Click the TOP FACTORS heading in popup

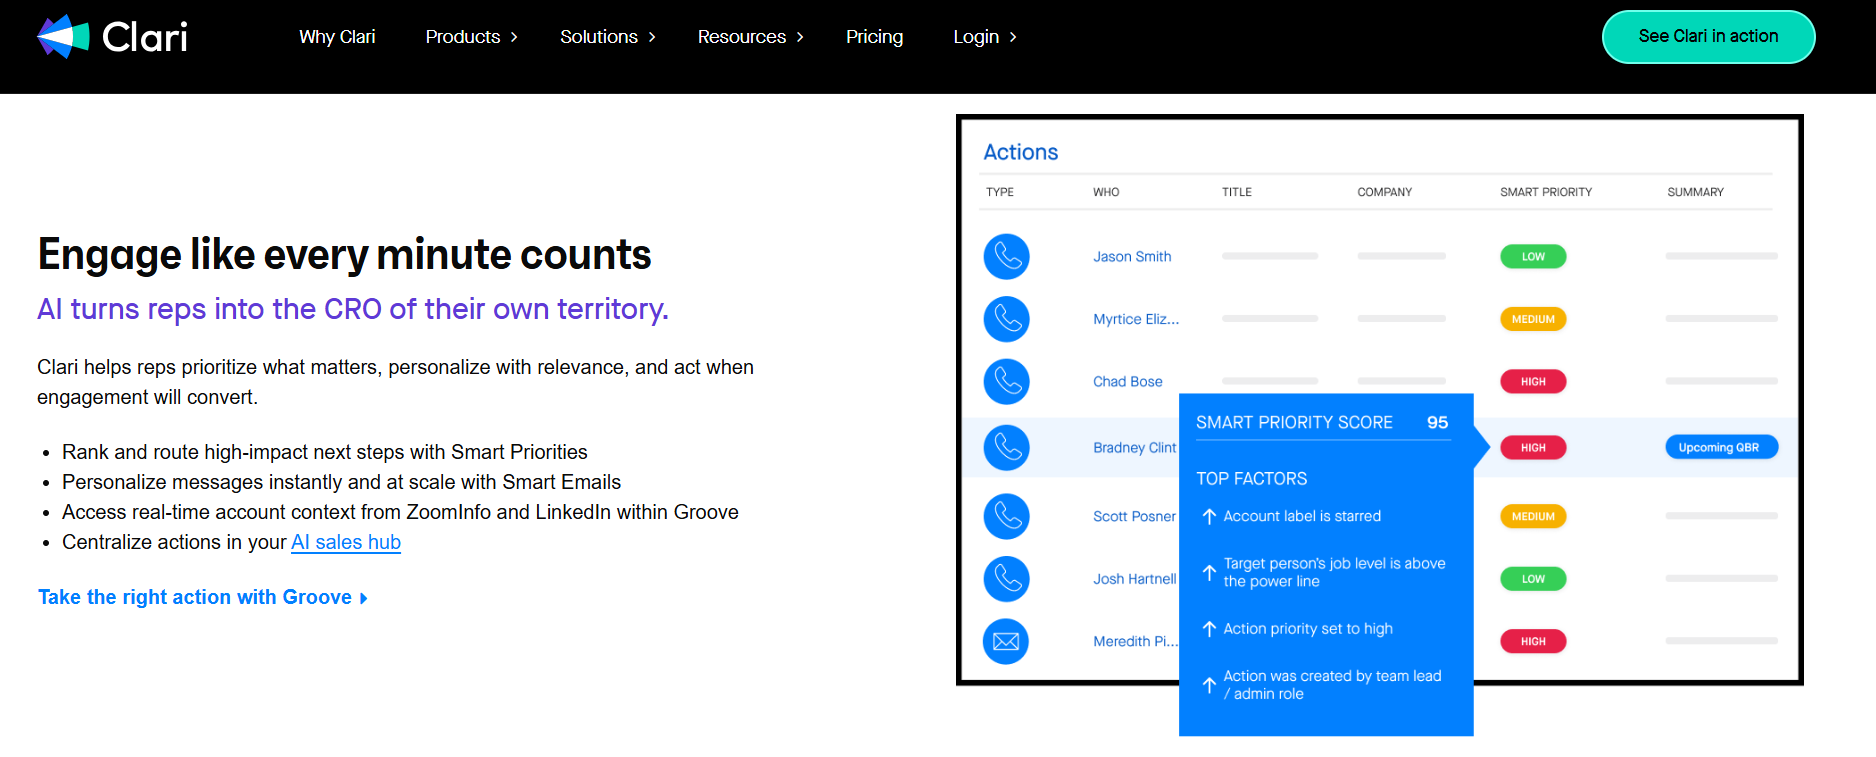(1252, 479)
